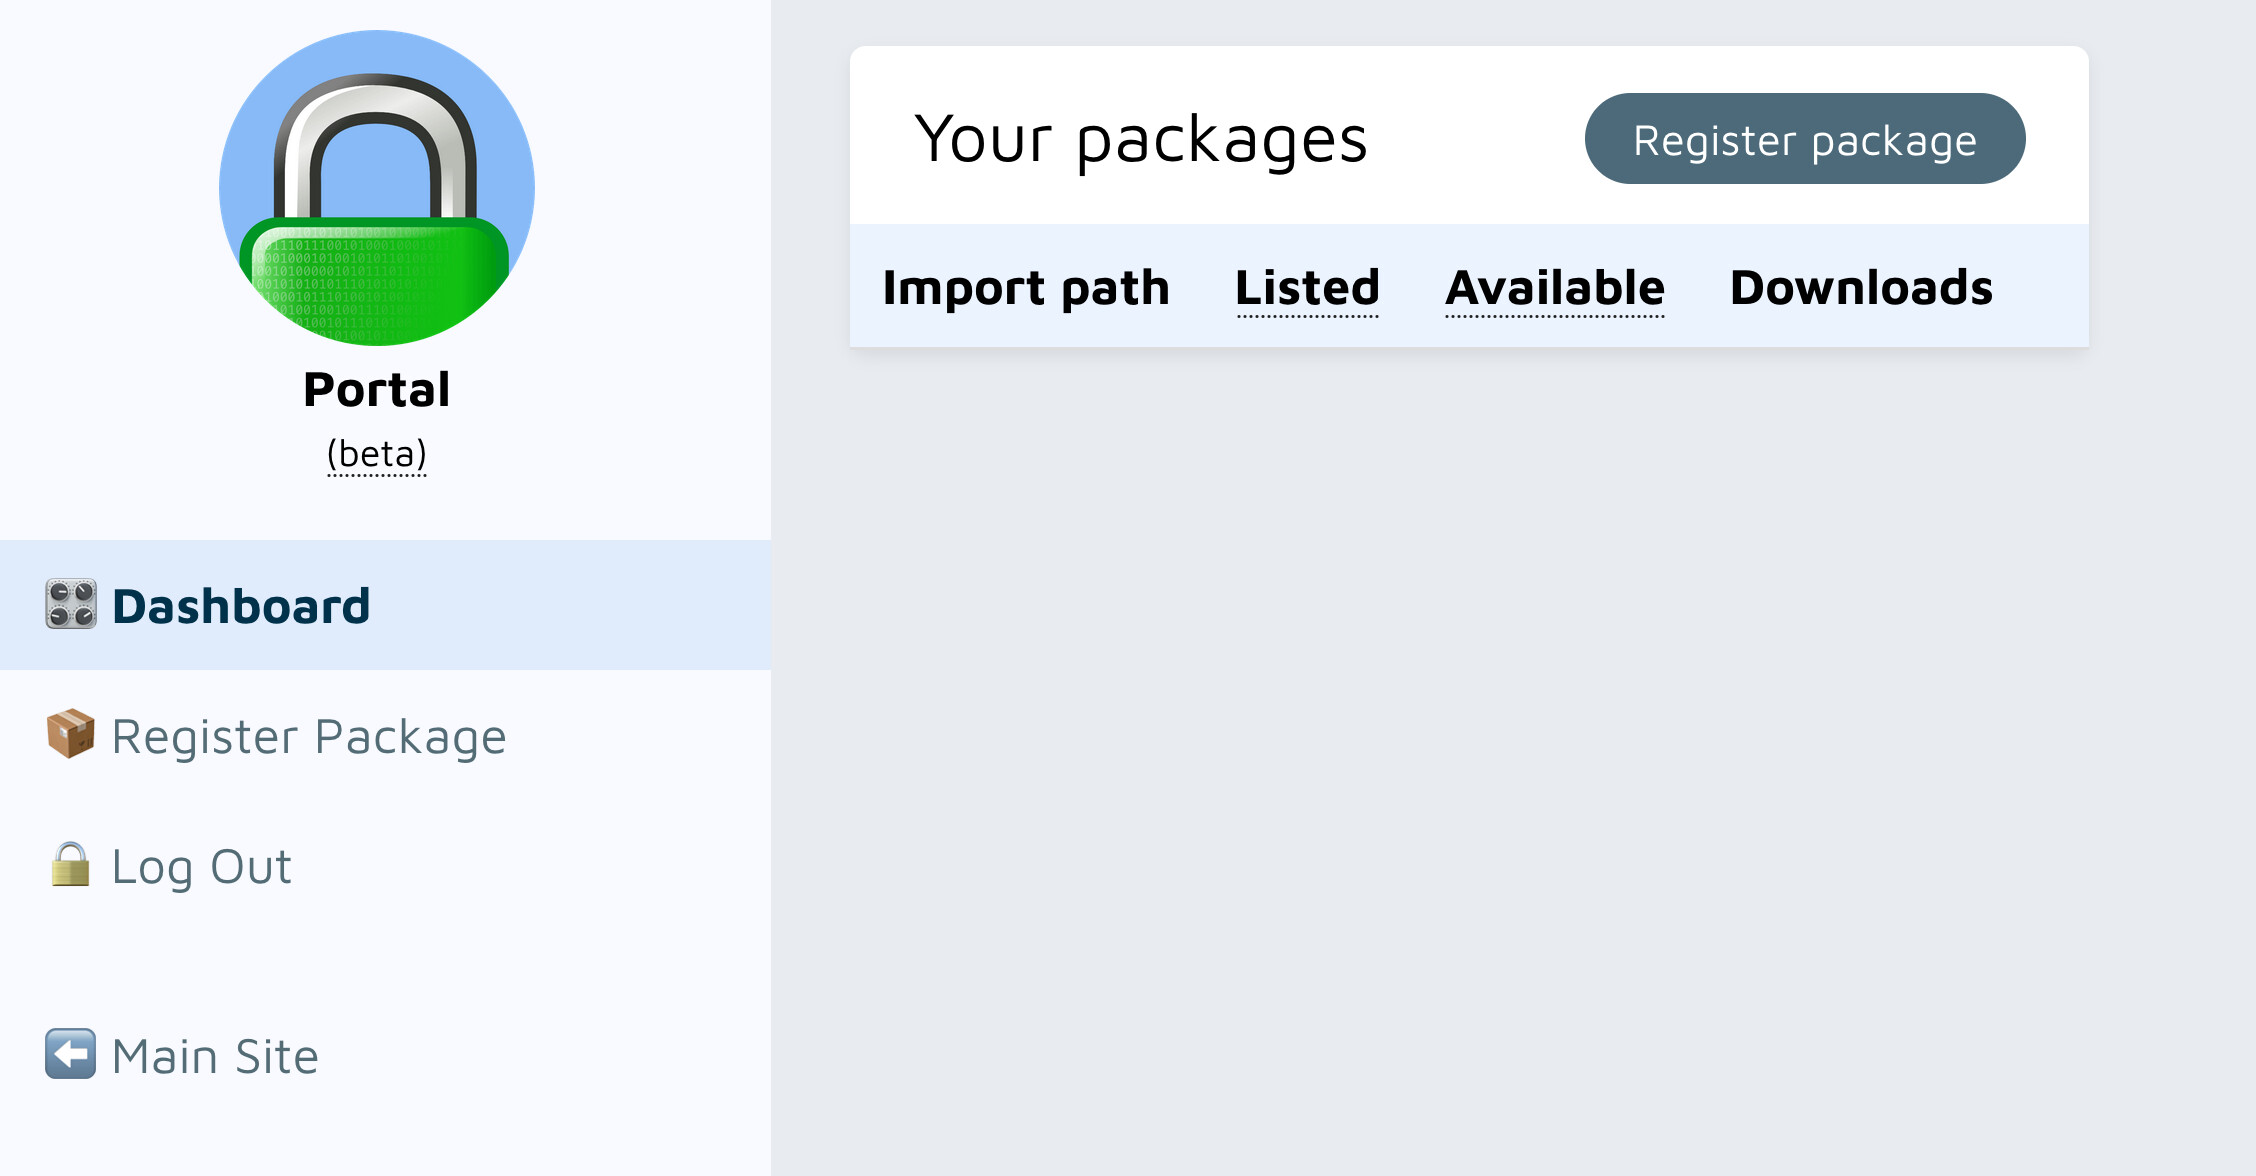Click the Dashboard control-knobs icon

[71, 604]
